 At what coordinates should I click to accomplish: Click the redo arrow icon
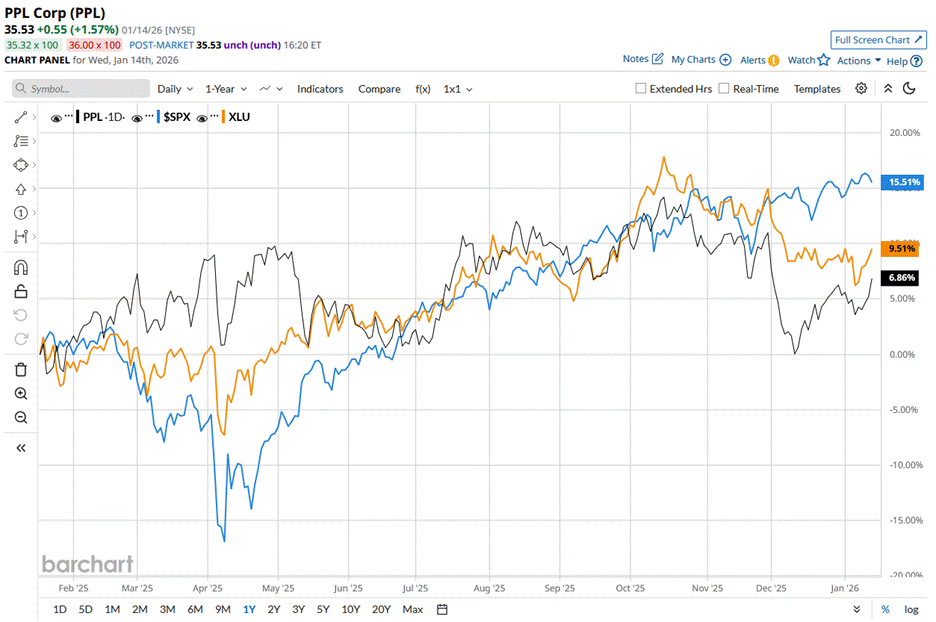21,339
